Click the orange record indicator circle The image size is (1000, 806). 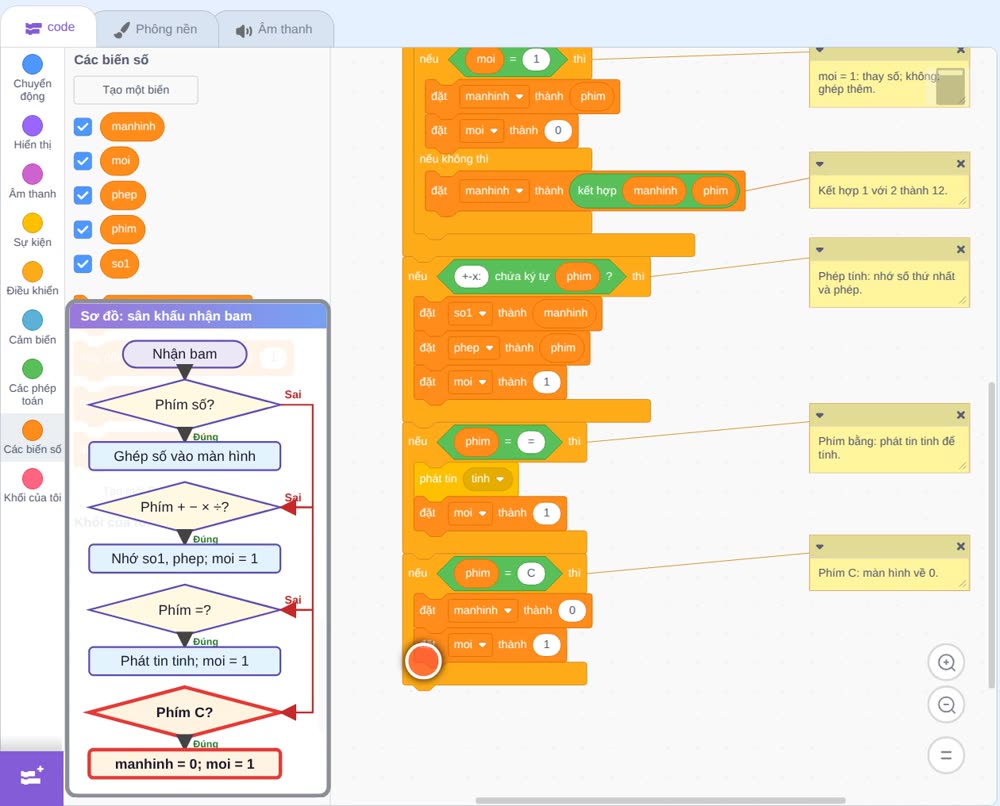[x=423, y=660]
